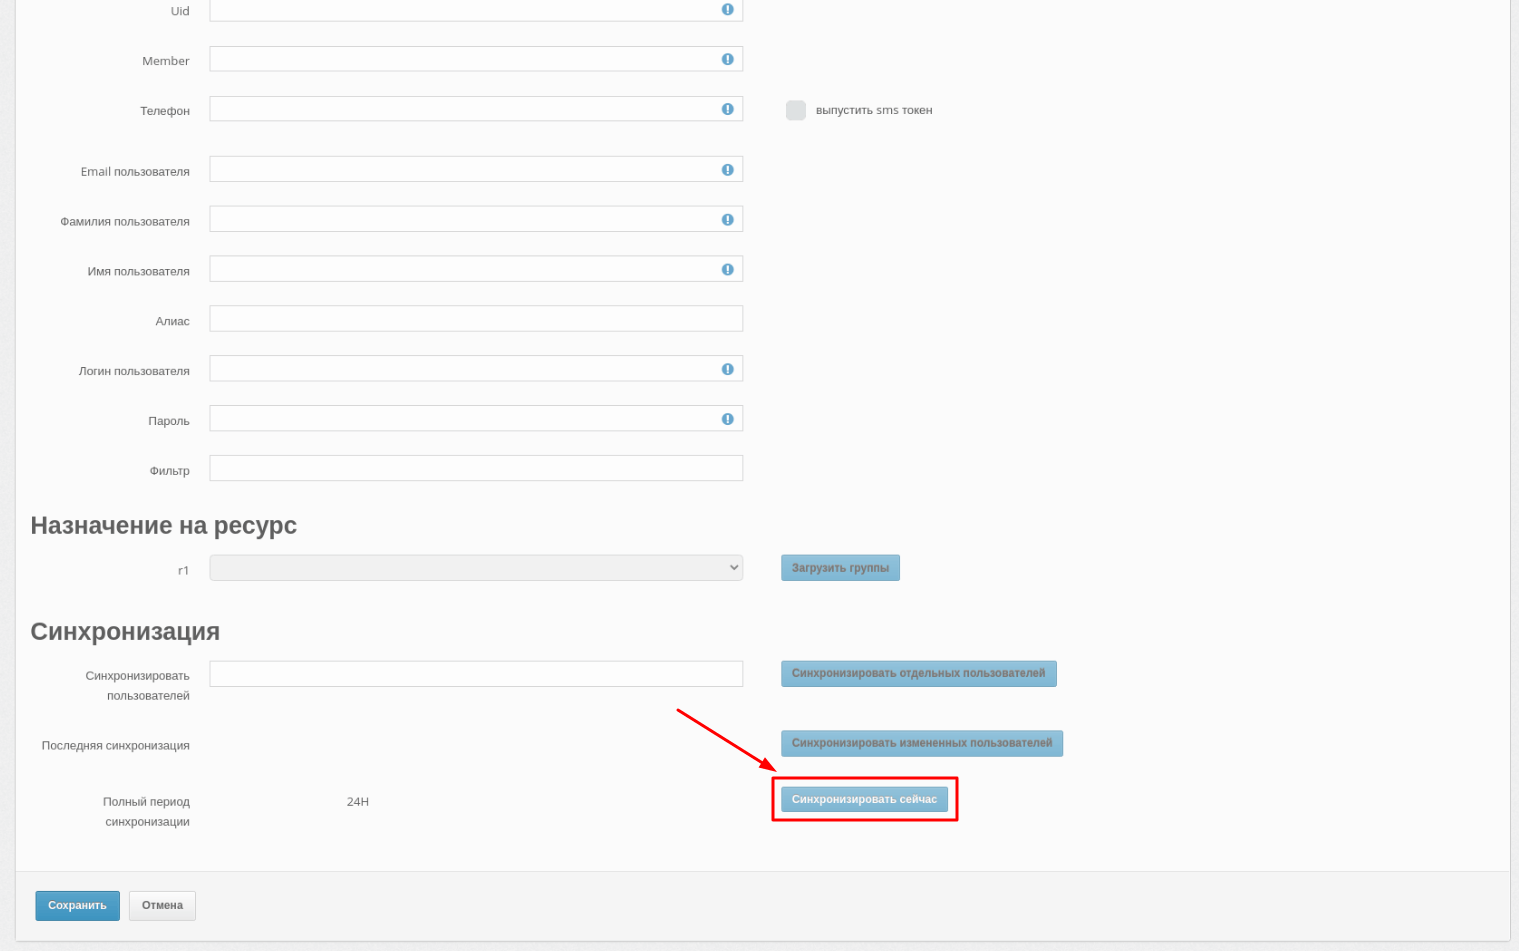Focus the Логин пользователя input field
This screenshot has height=951, width=1519.
point(476,369)
